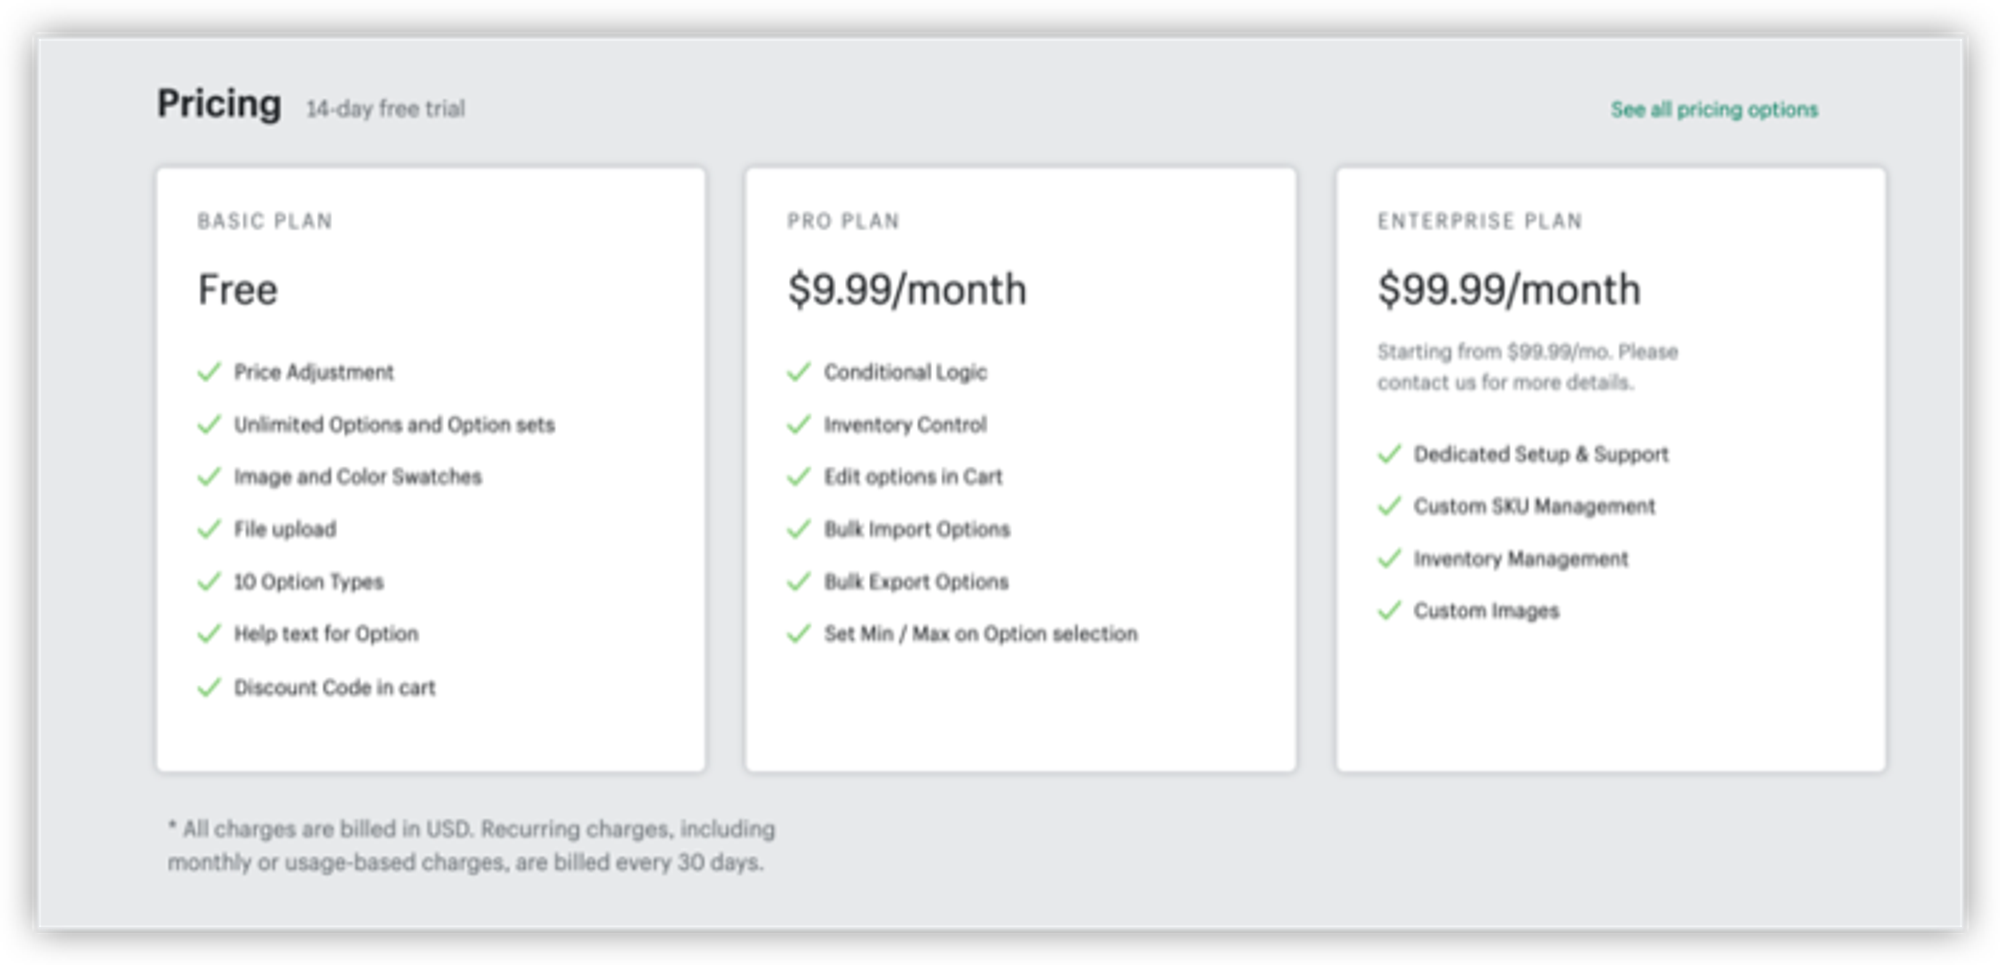Click the checkmark beside Discount Code in cart

click(209, 687)
